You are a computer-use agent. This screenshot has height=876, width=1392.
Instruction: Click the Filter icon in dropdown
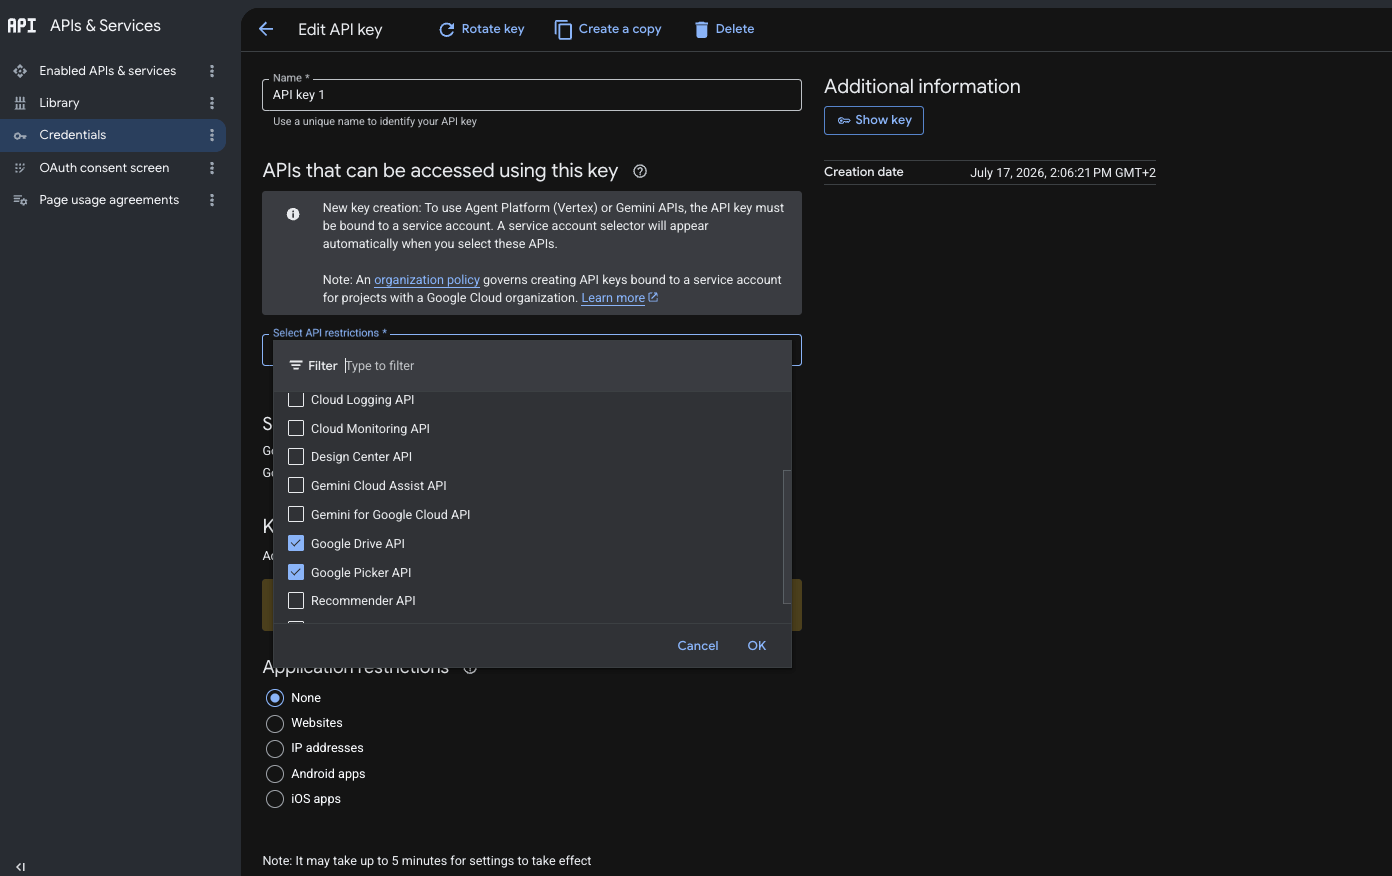click(x=296, y=366)
